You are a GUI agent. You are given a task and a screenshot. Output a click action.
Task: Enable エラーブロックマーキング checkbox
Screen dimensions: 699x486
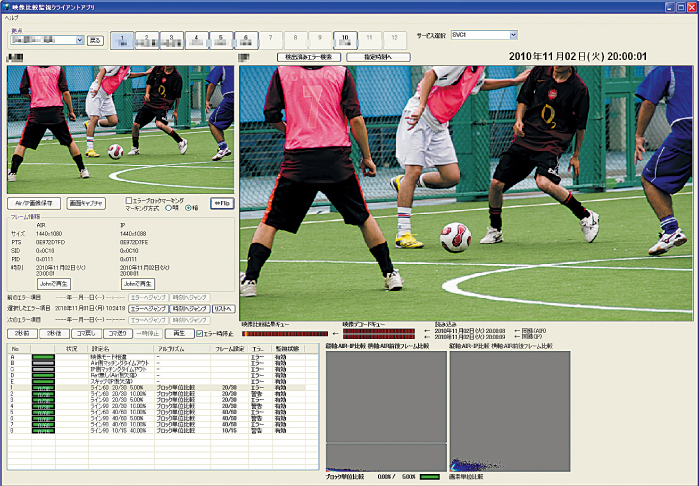click(128, 199)
